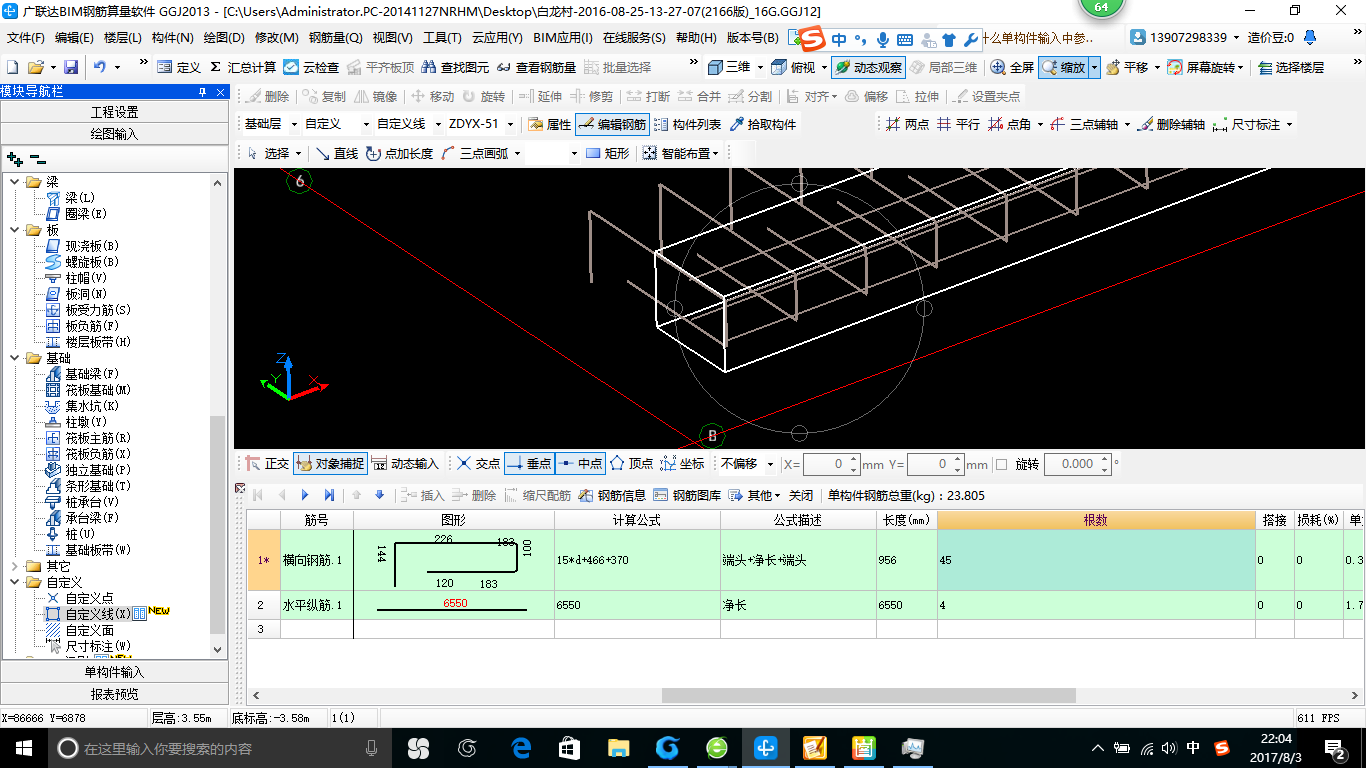
Task: Toggle 对象捕捉 object snap
Action: (x=330, y=464)
